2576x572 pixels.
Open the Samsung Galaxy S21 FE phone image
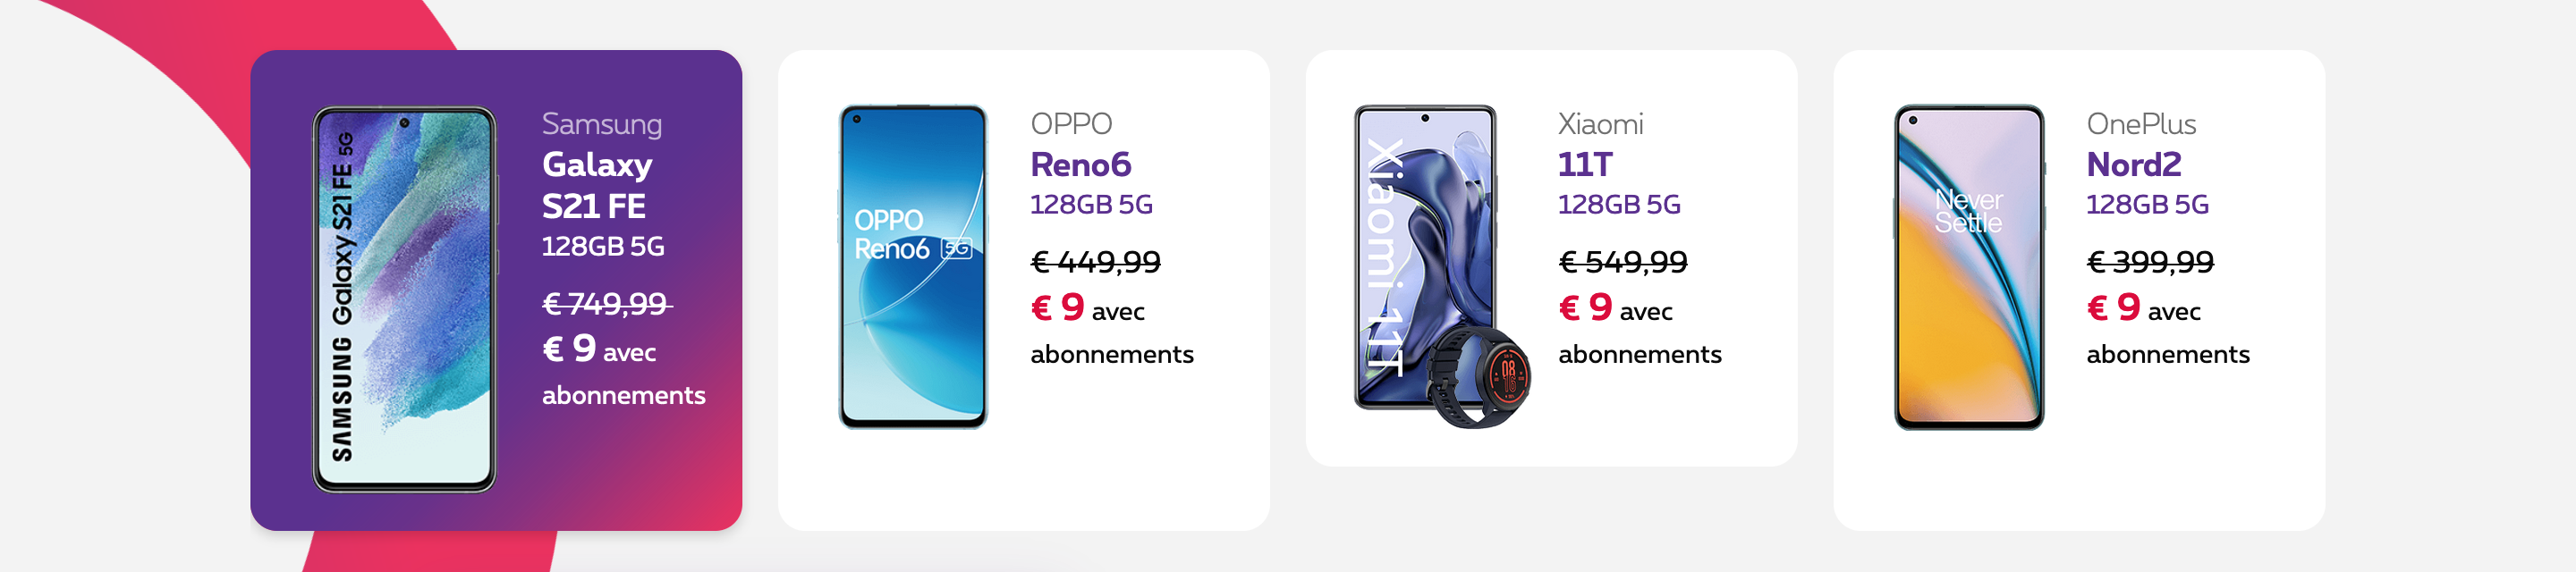(x=405, y=299)
